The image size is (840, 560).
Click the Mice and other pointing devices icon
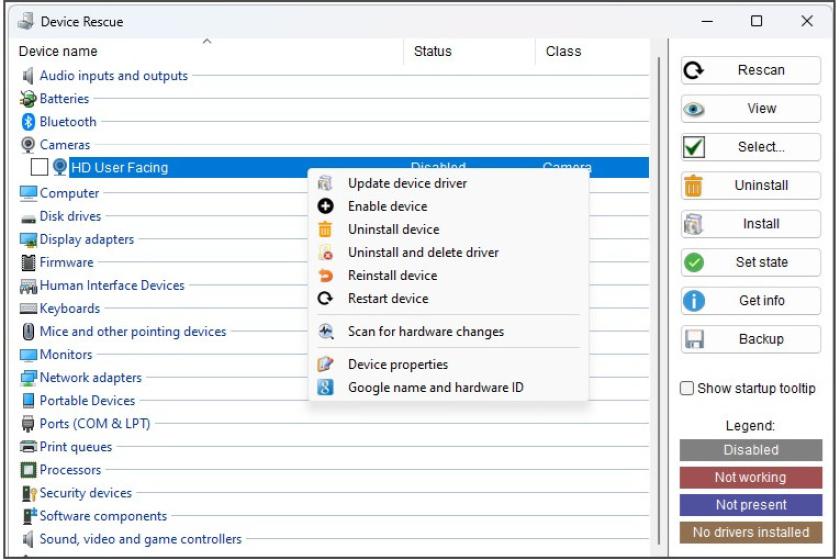coord(28,331)
